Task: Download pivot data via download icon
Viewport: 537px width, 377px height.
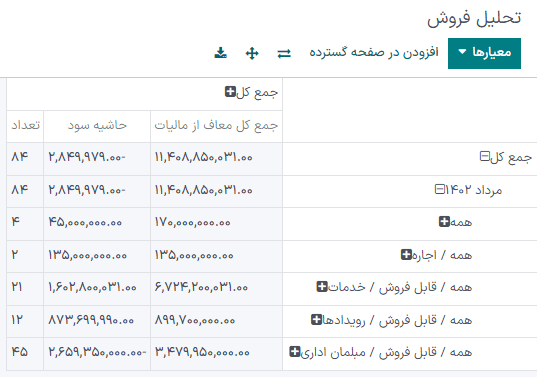Action: coord(221,53)
